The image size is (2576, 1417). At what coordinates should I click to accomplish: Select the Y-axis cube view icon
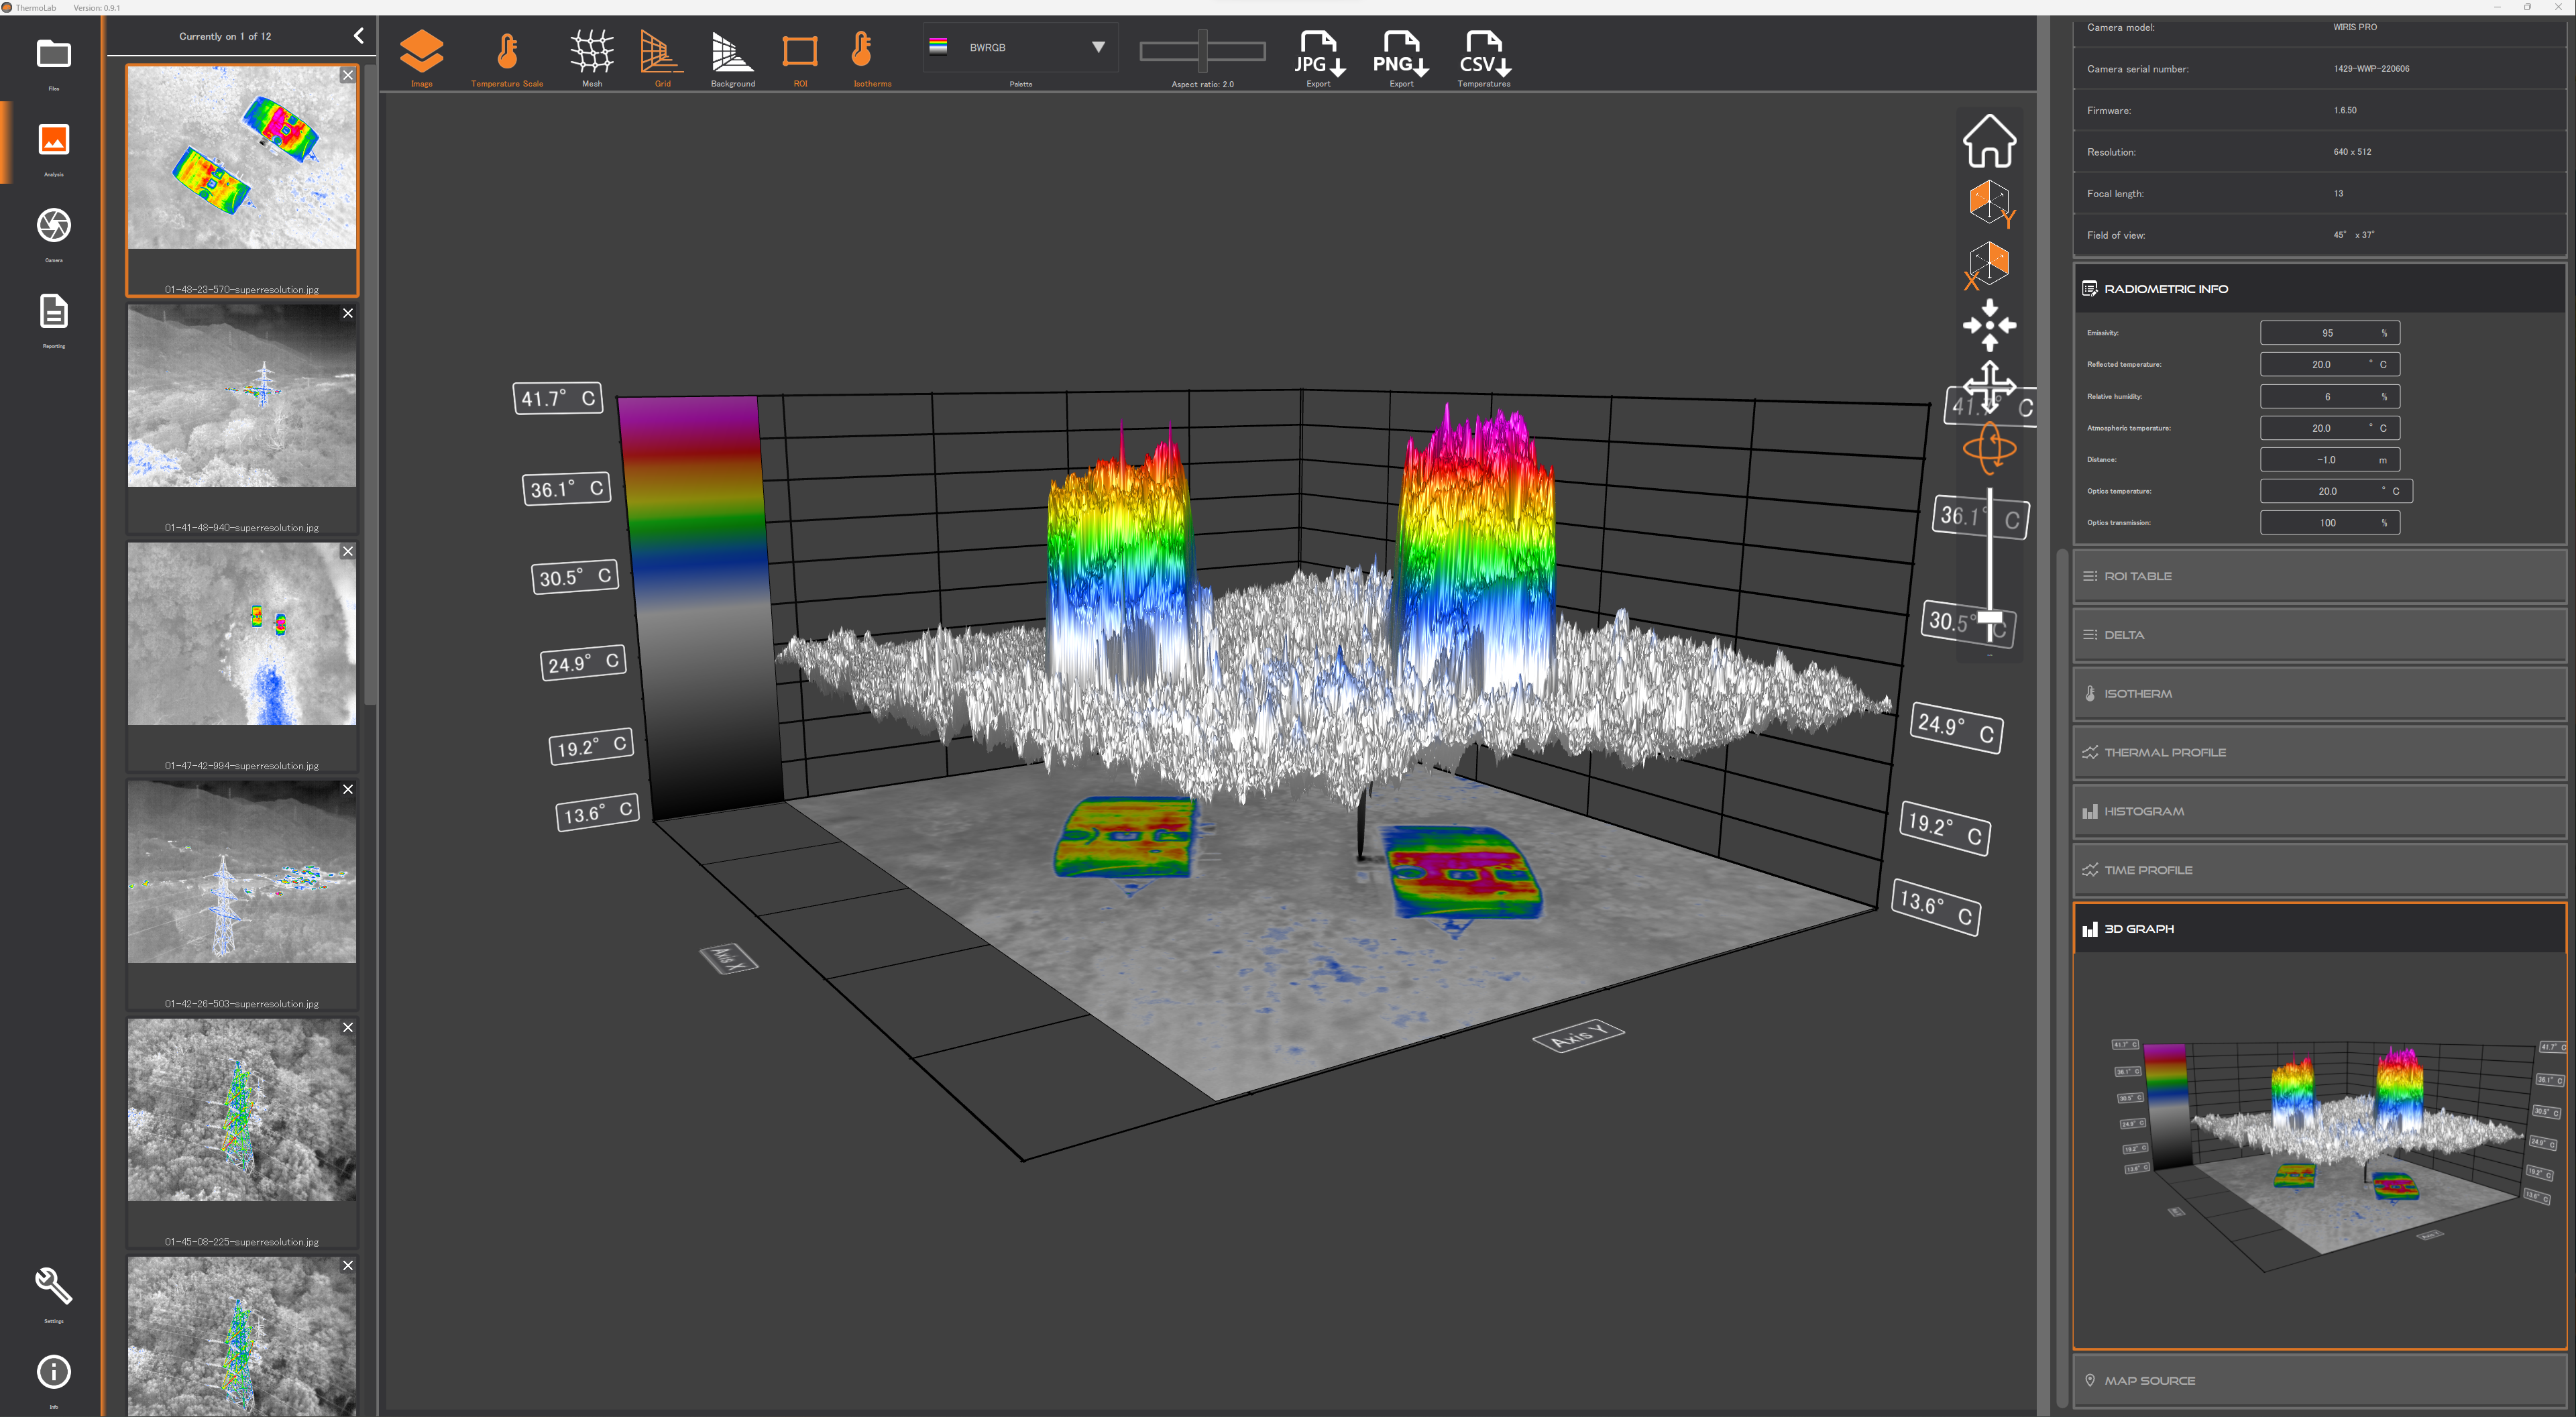pos(1989,203)
